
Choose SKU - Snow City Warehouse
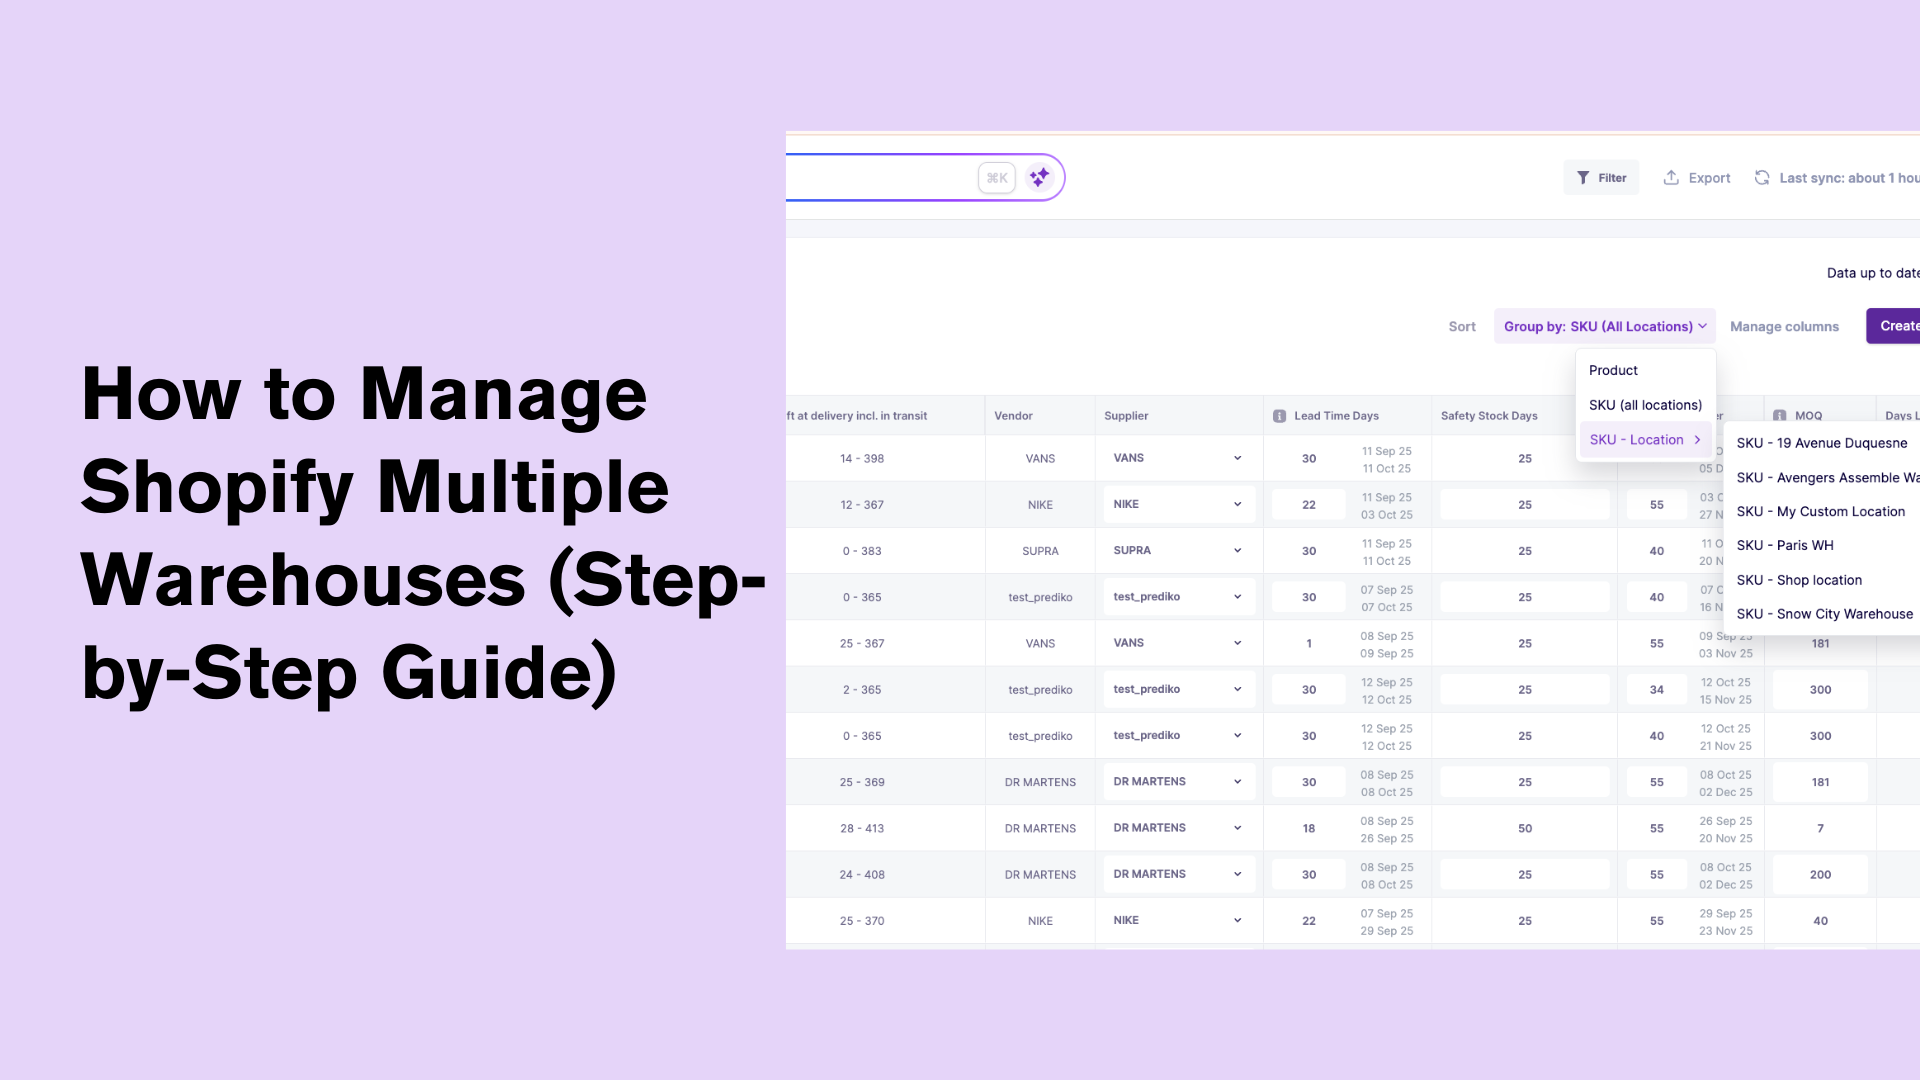[x=1824, y=614]
